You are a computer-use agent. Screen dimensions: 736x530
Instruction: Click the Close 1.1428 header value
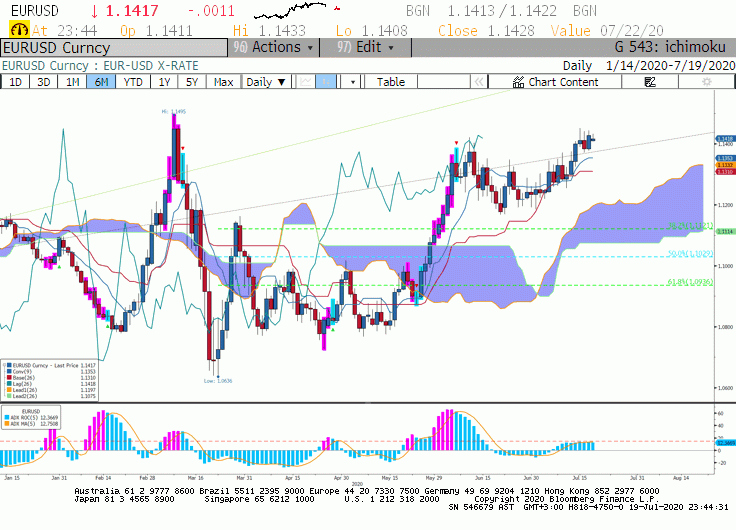coord(486,31)
